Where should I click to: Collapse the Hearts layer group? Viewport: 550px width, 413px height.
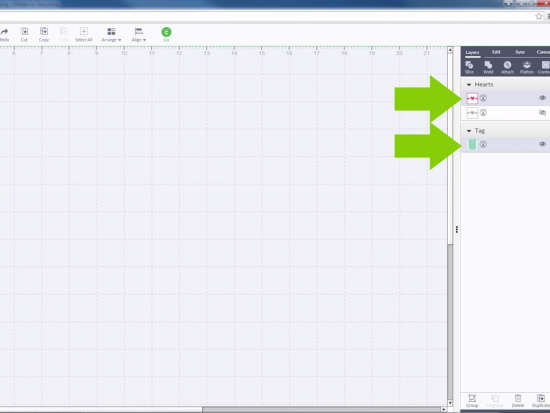(x=469, y=85)
